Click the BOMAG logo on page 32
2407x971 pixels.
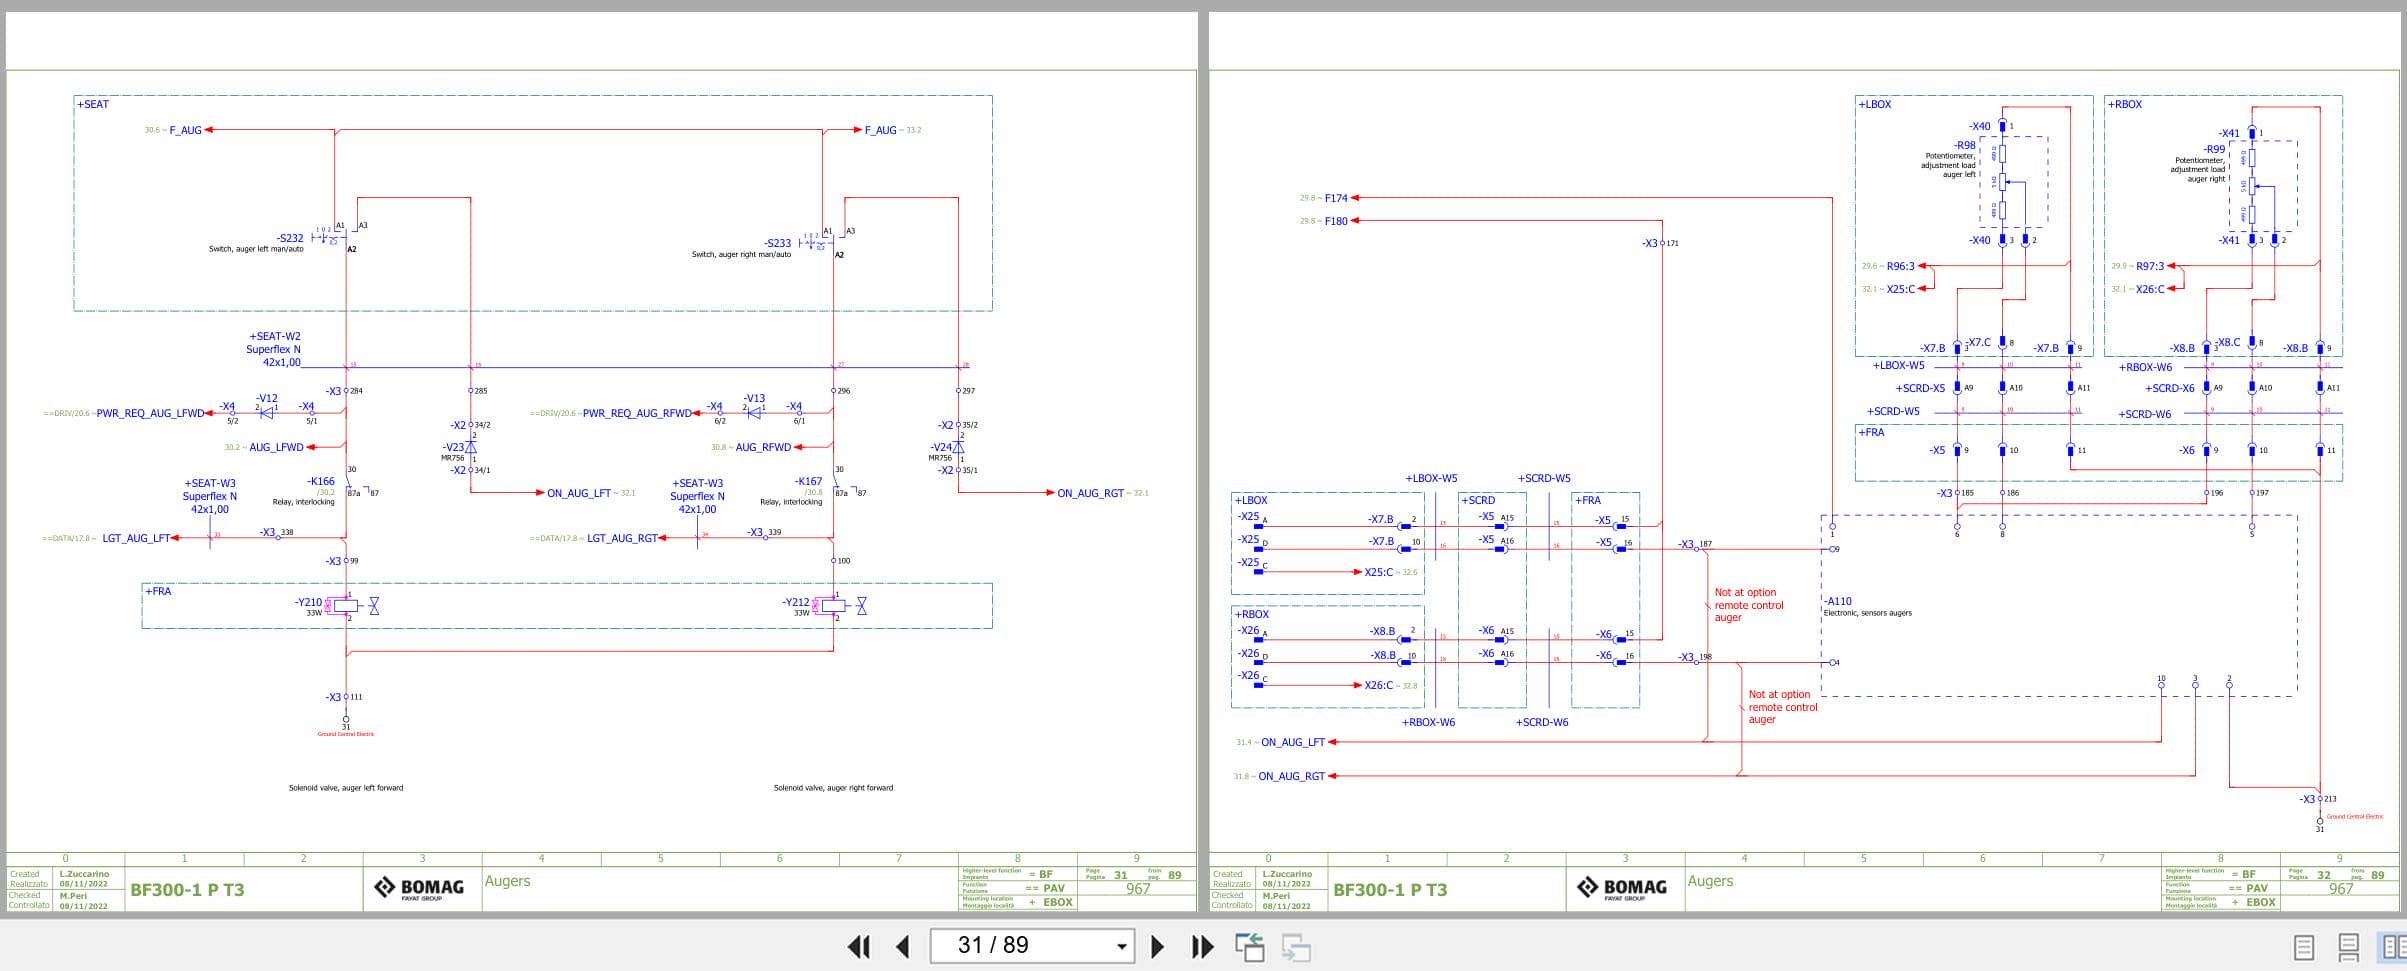[x=1621, y=888]
